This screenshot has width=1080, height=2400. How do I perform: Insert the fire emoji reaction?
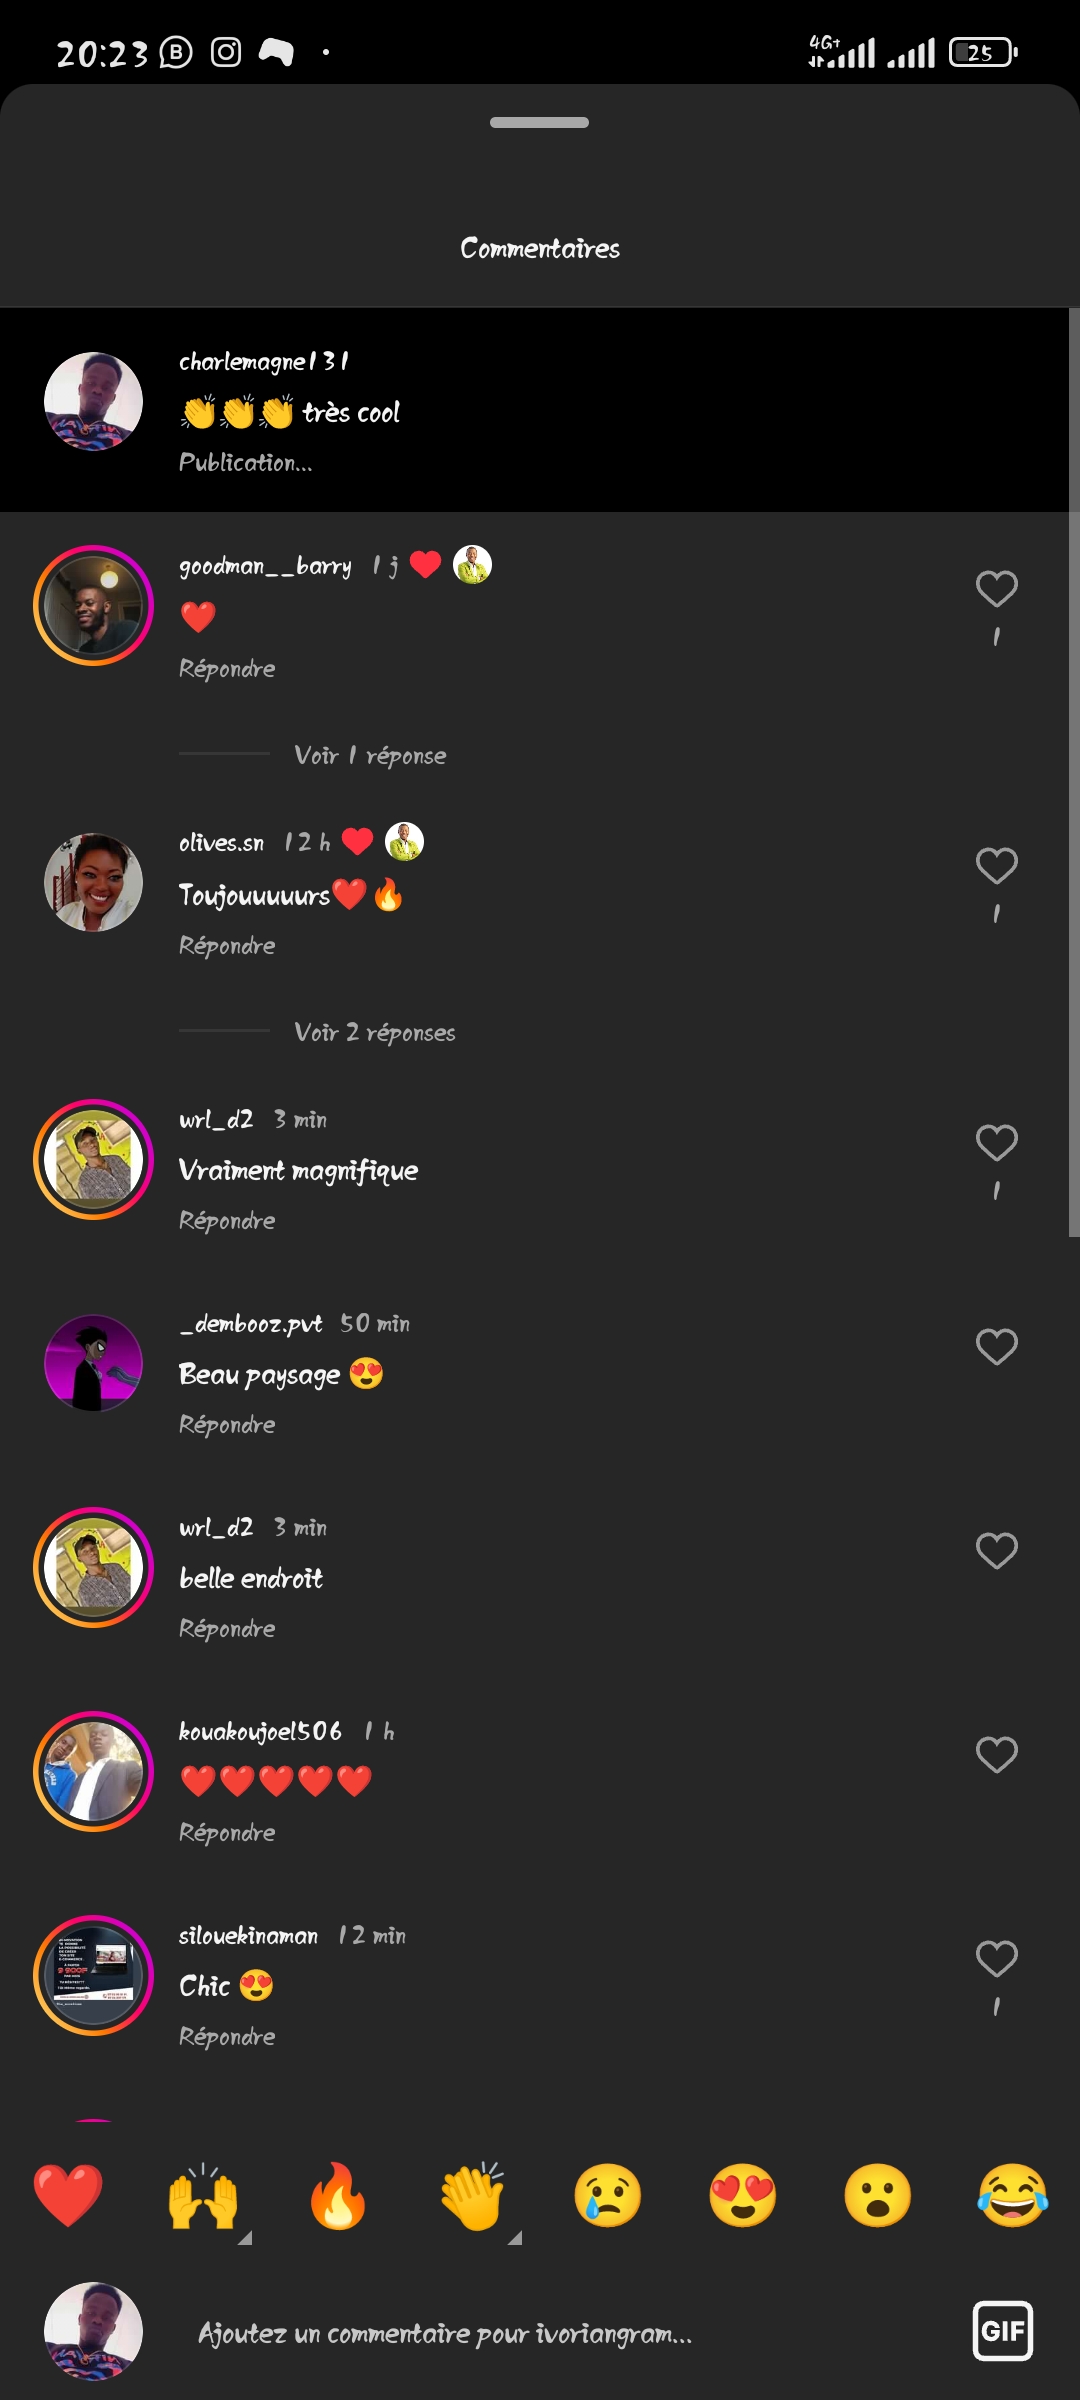[338, 2196]
